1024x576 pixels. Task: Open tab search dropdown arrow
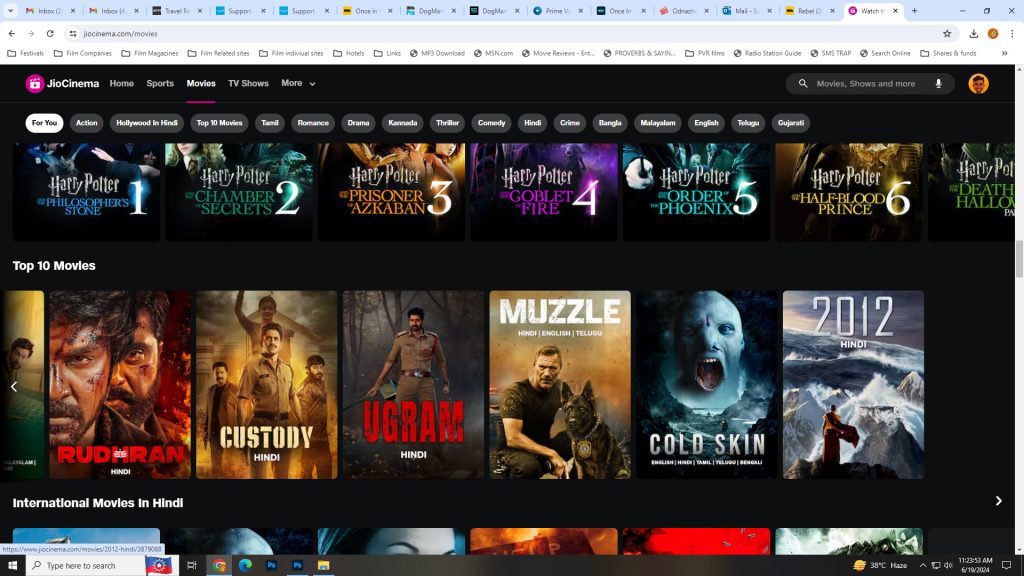[10, 10]
